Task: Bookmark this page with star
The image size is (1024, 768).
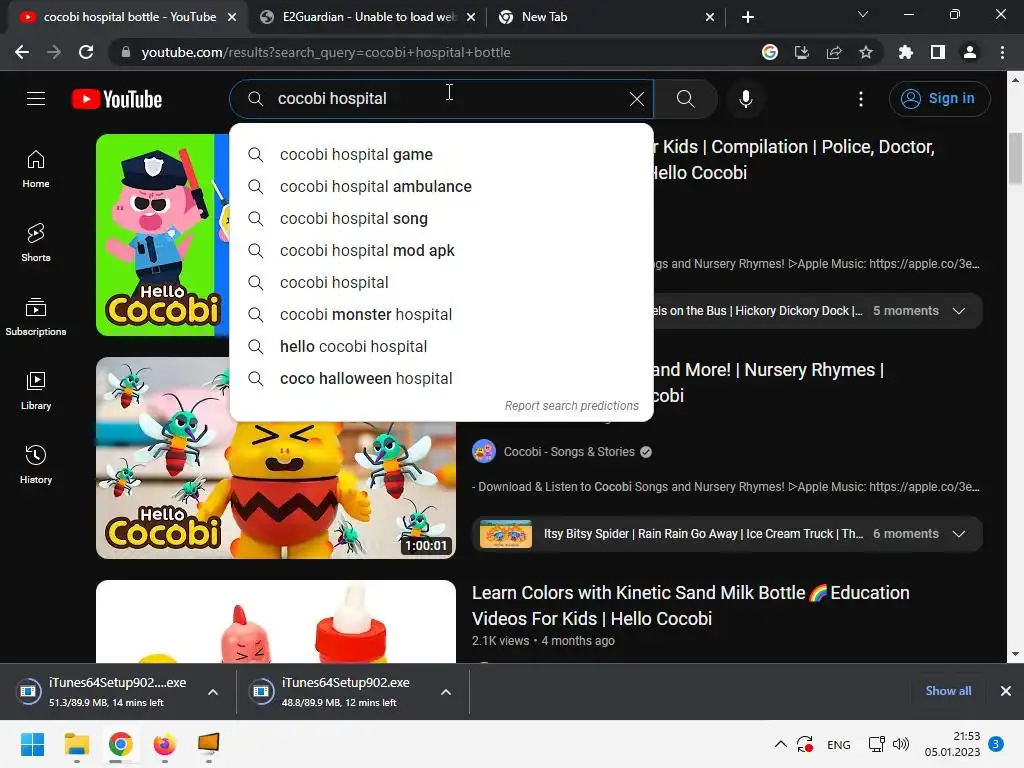Action: click(866, 52)
